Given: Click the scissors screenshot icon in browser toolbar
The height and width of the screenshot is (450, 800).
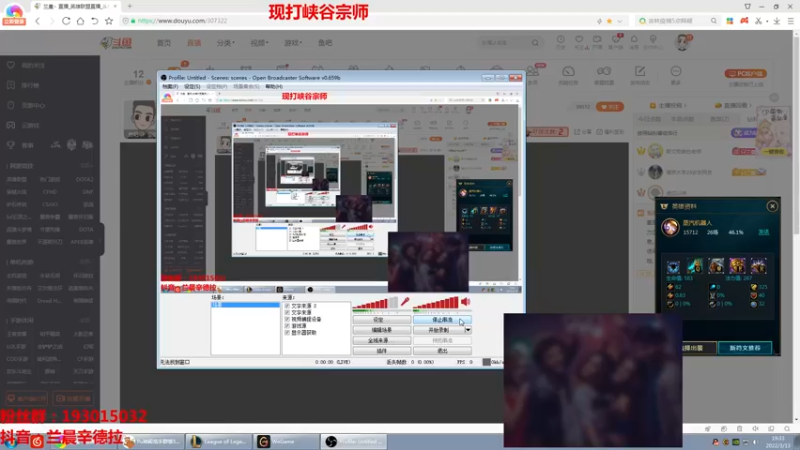Looking at the screenshot, I should (759, 21).
